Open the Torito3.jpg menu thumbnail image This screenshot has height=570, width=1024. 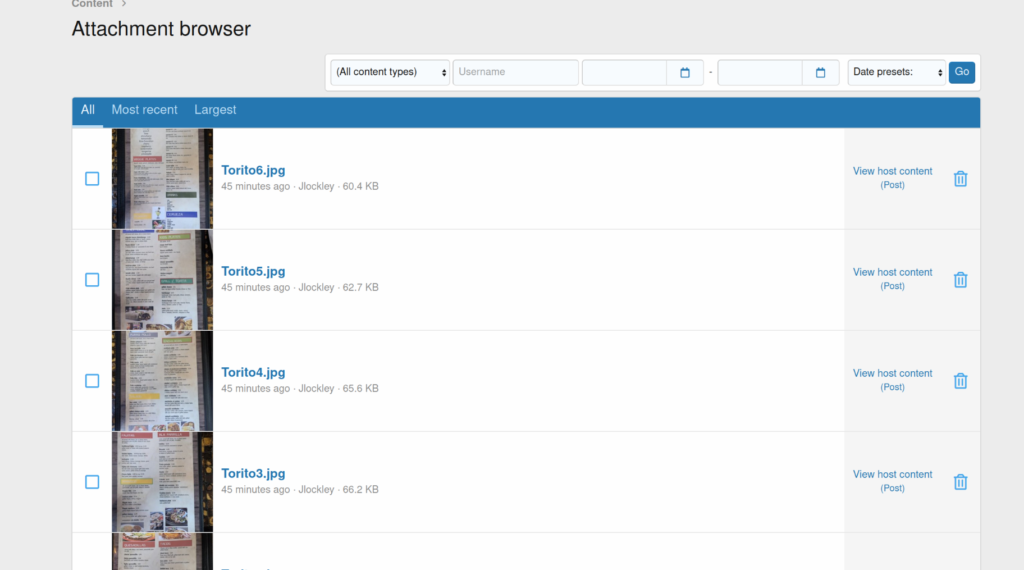(162, 482)
